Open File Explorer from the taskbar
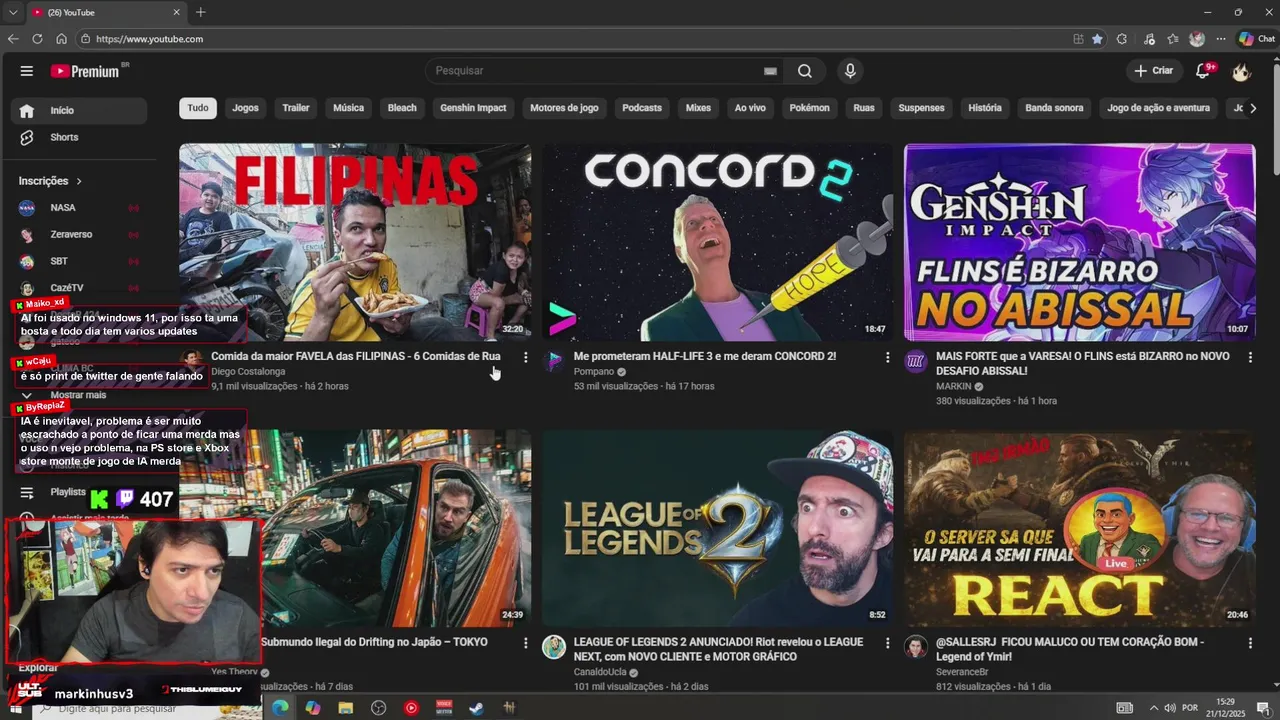Screen dimensions: 1280x720 [345, 708]
